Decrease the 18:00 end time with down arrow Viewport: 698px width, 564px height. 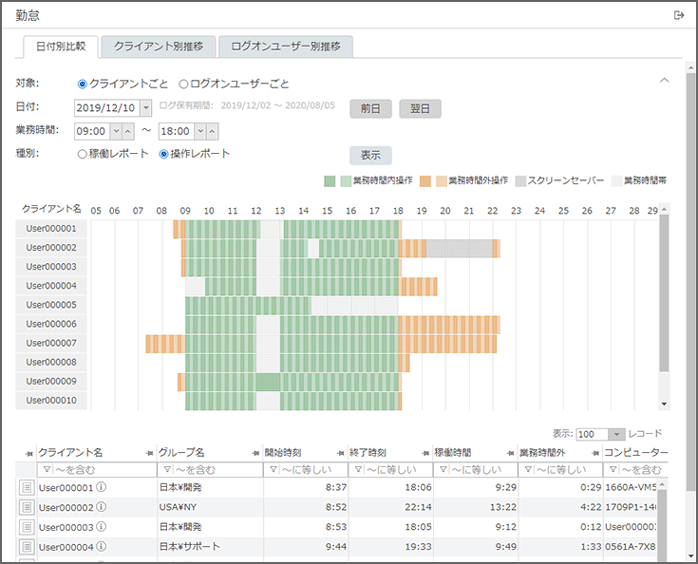[200, 131]
